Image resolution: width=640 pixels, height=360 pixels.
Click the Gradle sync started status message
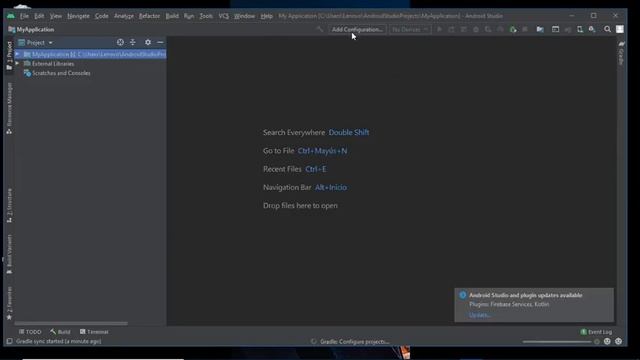click(58, 341)
